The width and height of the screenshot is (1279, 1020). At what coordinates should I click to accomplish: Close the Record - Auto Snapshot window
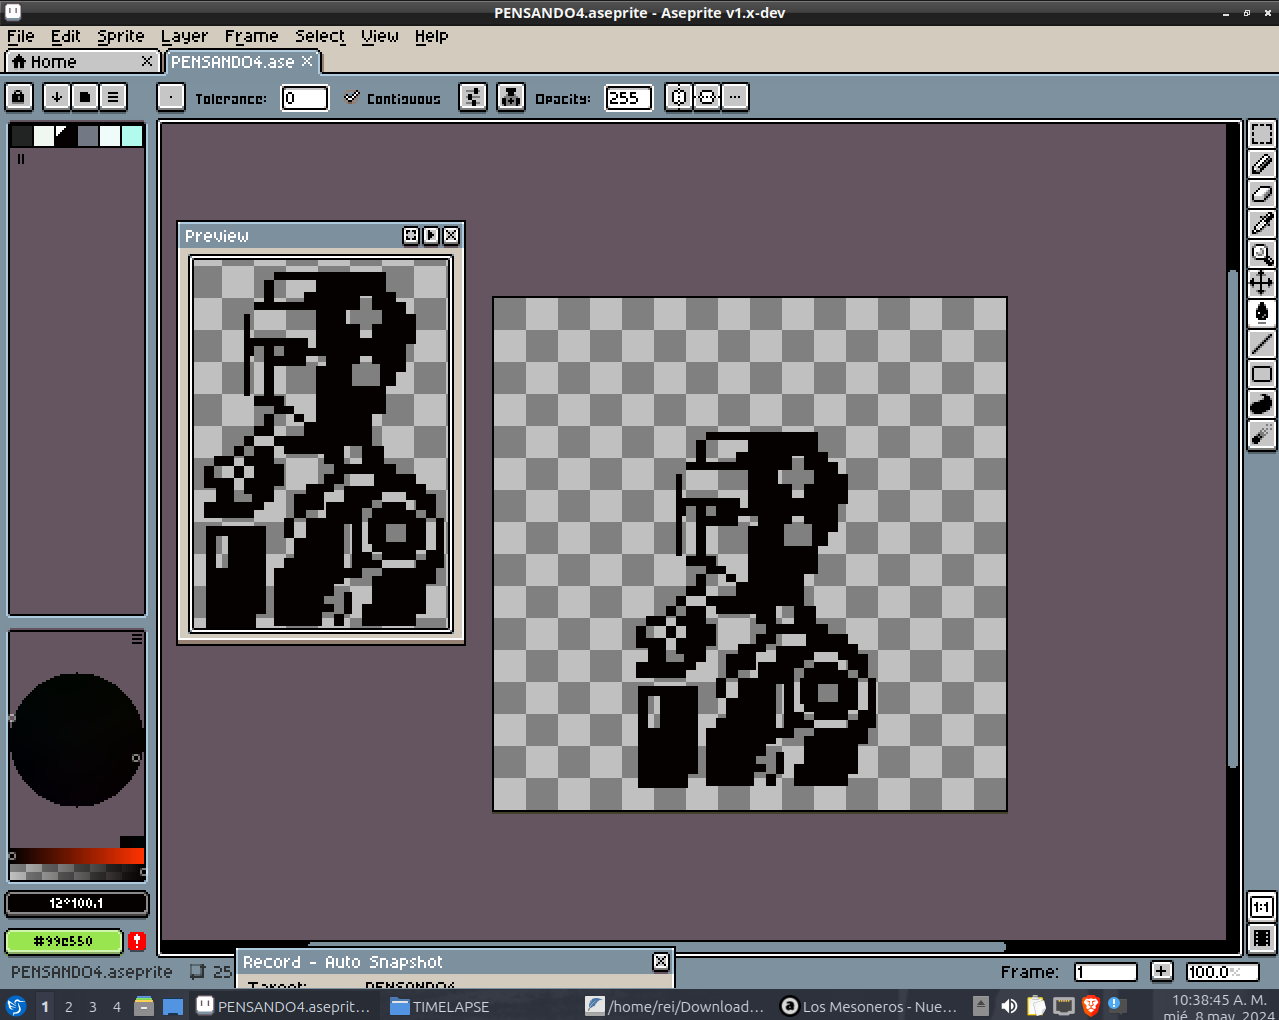[x=661, y=961]
